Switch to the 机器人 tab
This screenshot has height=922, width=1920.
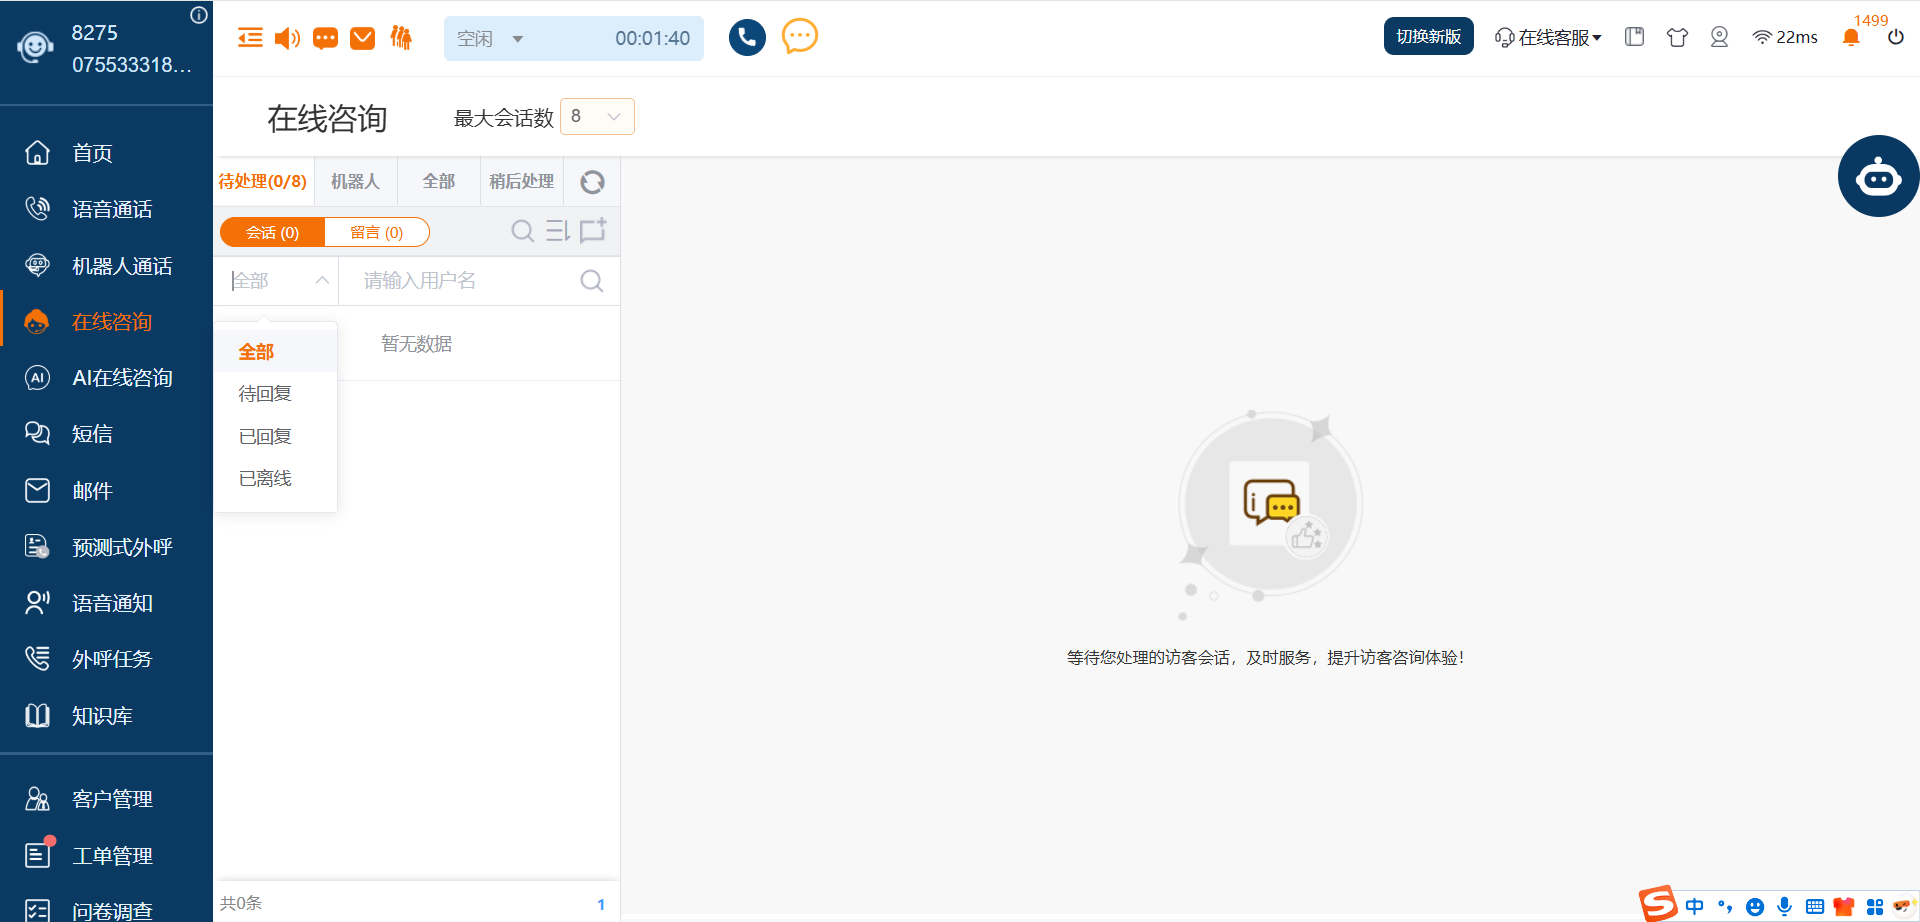click(x=355, y=181)
